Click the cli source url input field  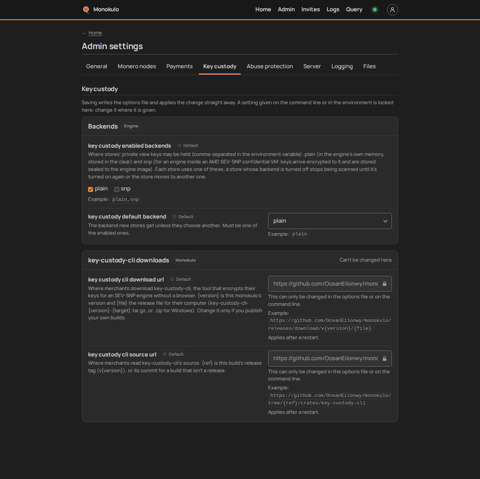click(x=330, y=358)
